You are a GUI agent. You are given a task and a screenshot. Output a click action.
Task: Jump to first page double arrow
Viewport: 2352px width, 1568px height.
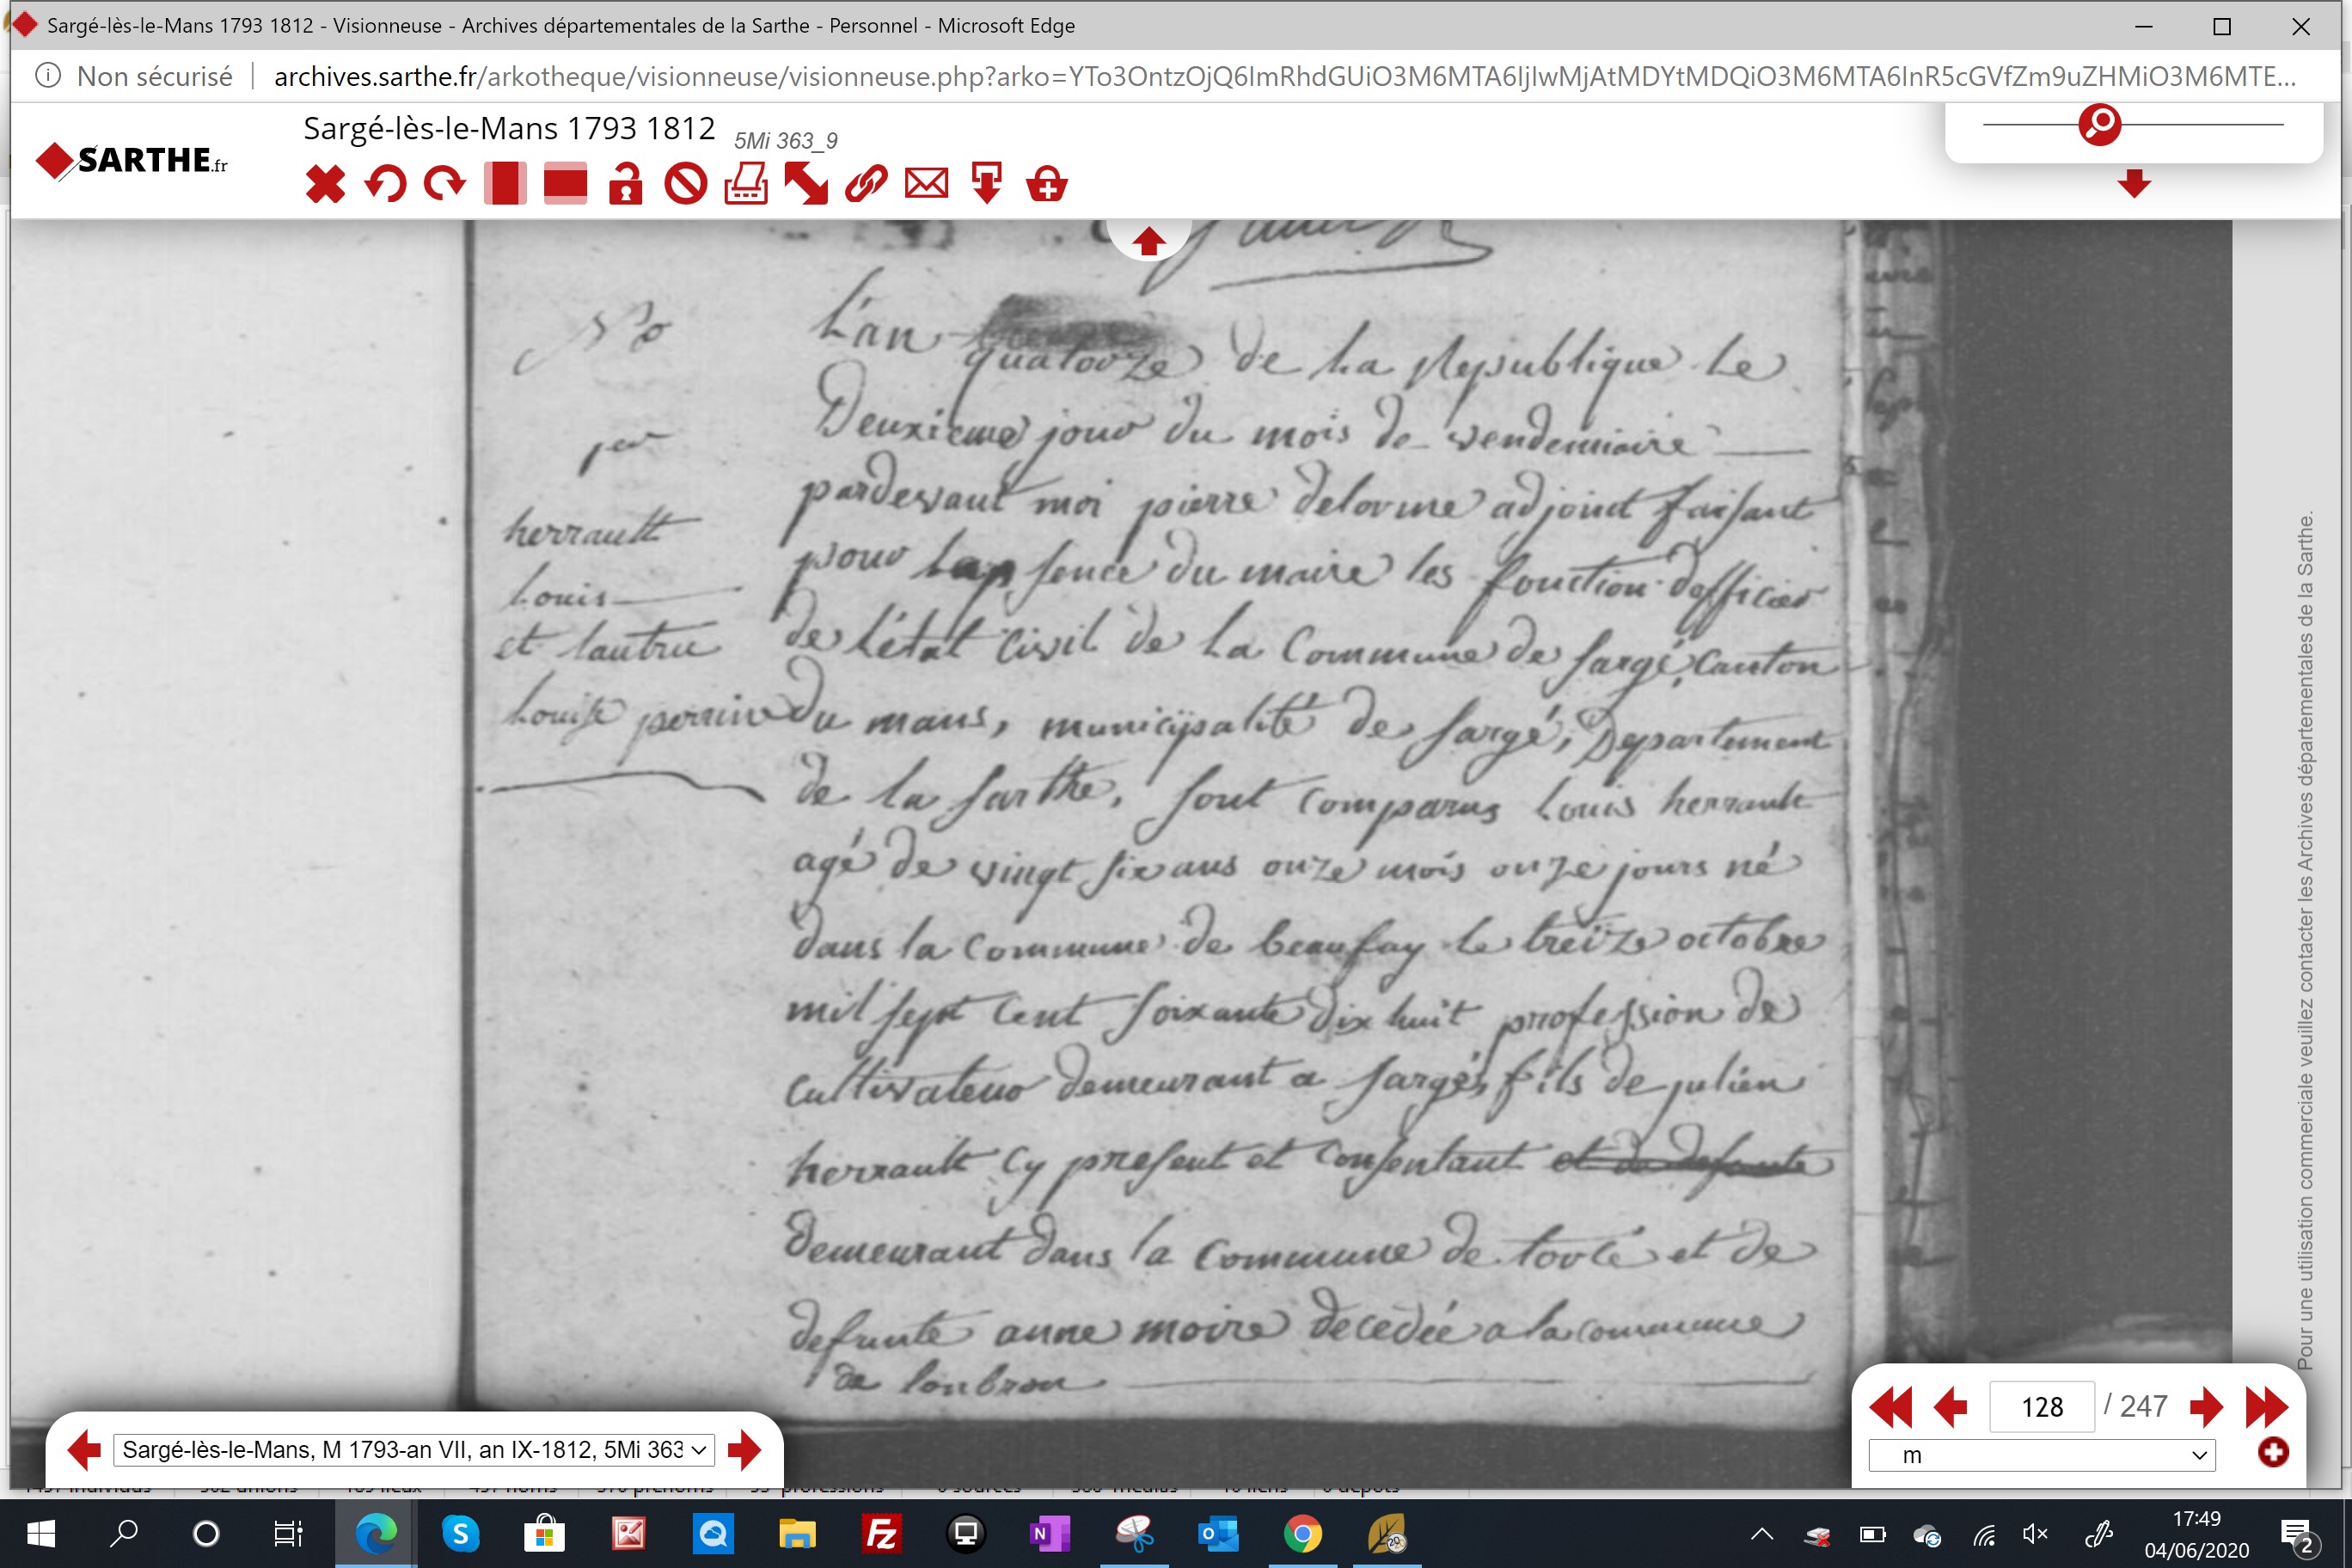(x=1890, y=1407)
